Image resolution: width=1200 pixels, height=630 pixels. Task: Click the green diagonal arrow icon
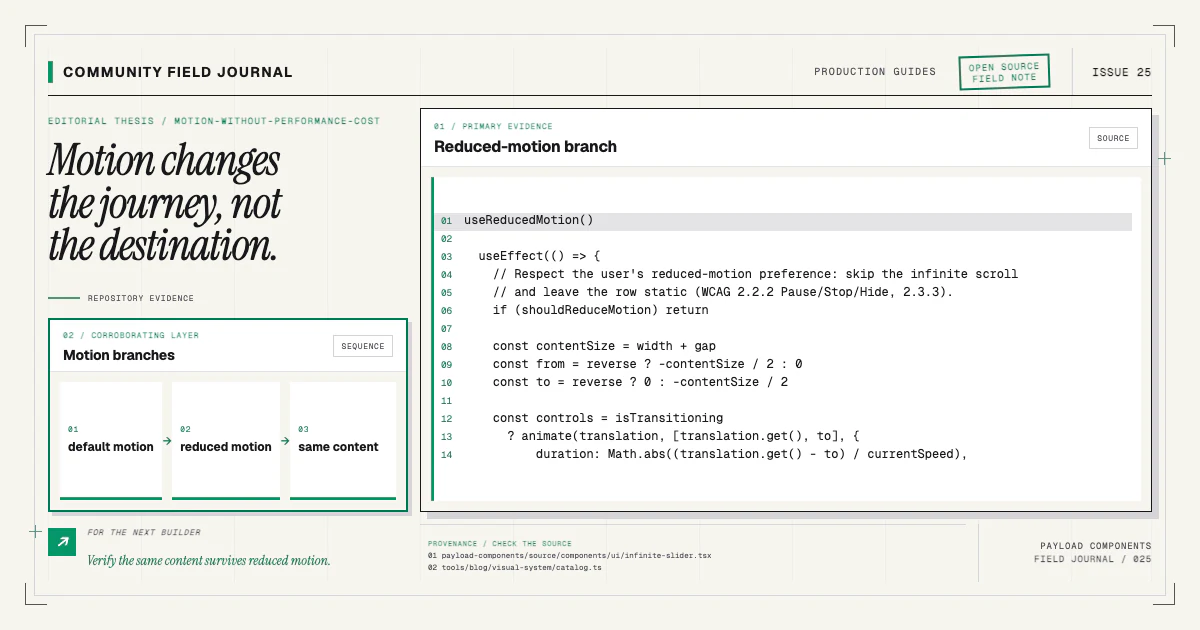tap(62, 542)
